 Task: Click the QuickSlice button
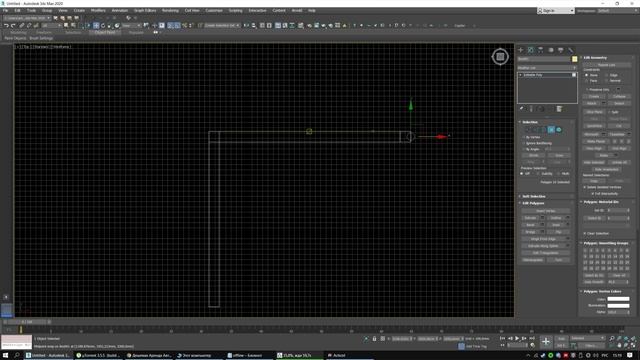pos(594,126)
